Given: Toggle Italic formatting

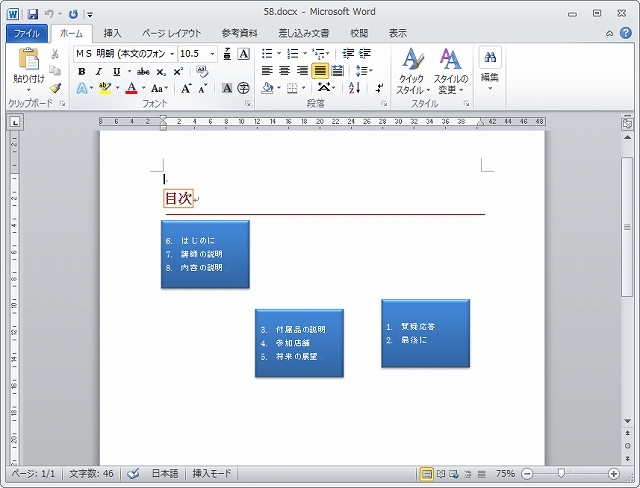Looking at the screenshot, I should (x=98, y=71).
